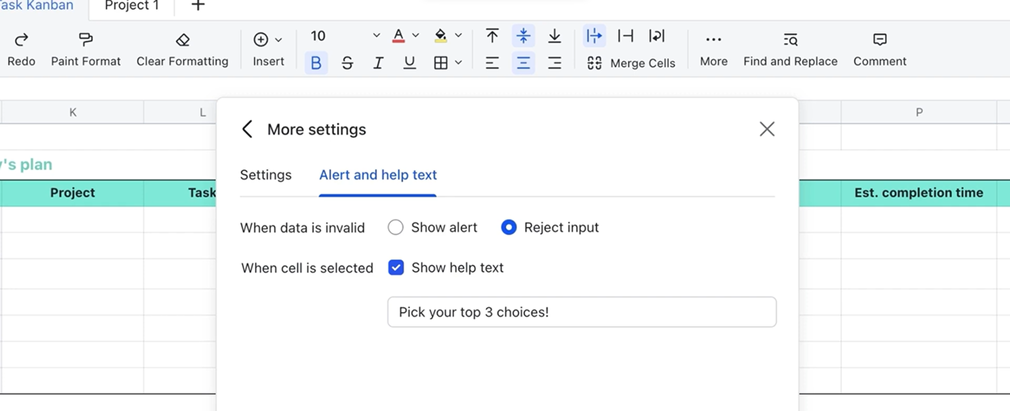Screen dimensions: 1010x411
Task: Expand the Insert dropdown arrow
Action: 278,40
